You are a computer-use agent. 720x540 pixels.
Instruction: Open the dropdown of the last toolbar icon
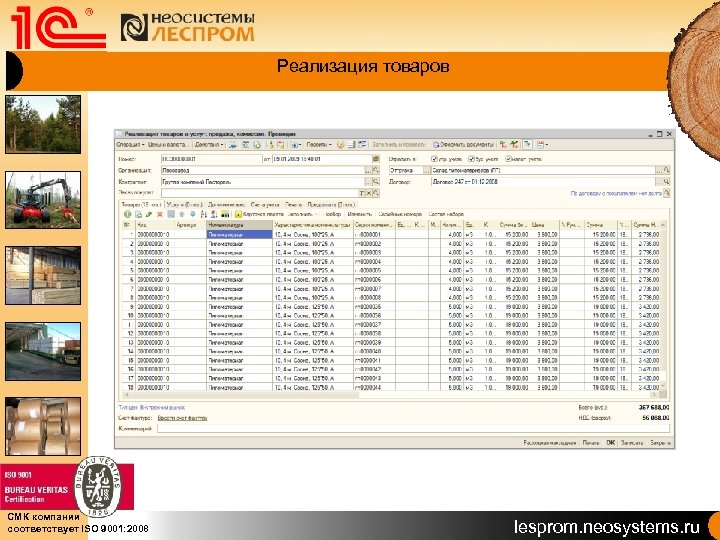pyautogui.click(x=547, y=145)
